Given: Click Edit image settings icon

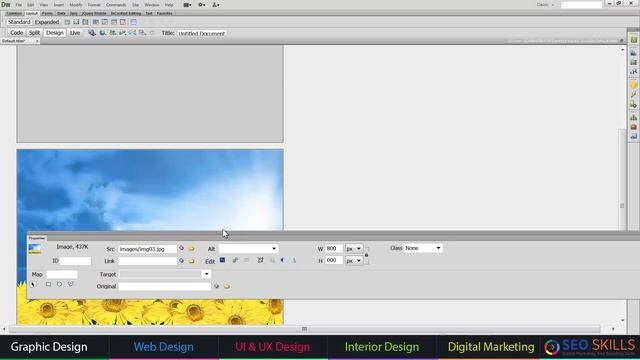Looking at the screenshot, I should (x=235, y=260).
